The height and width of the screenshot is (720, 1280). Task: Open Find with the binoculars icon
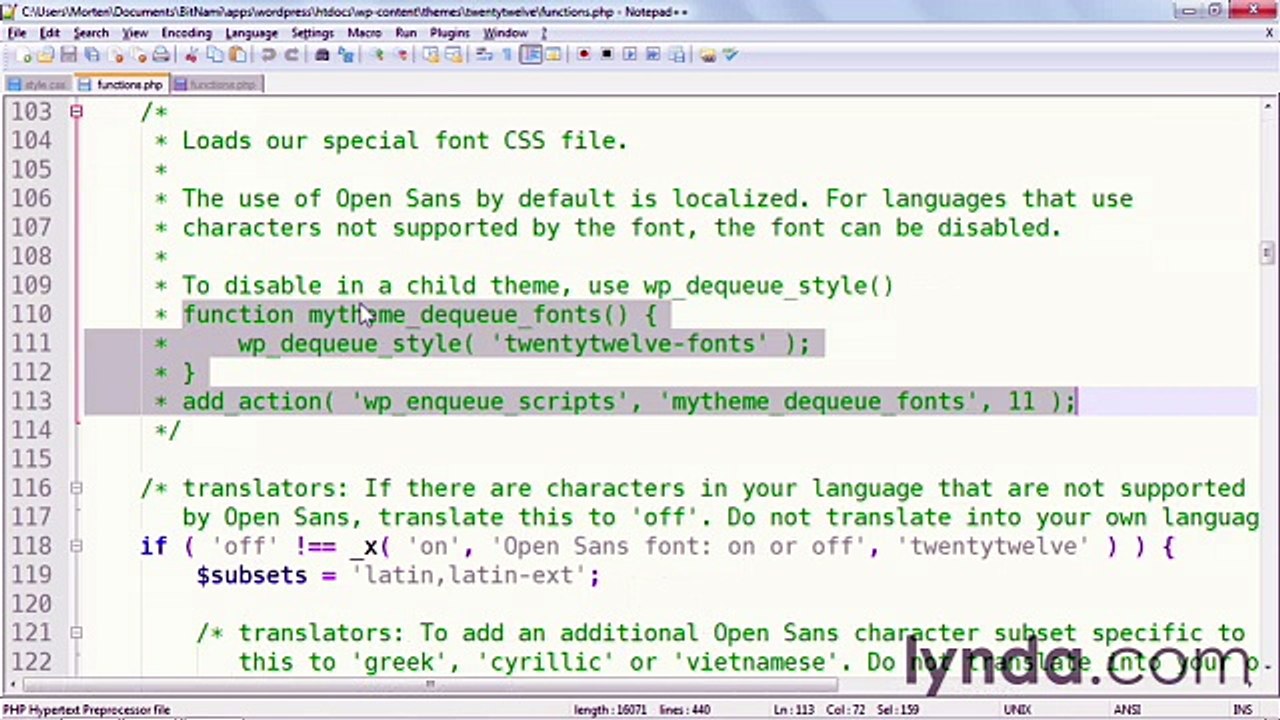click(322, 55)
